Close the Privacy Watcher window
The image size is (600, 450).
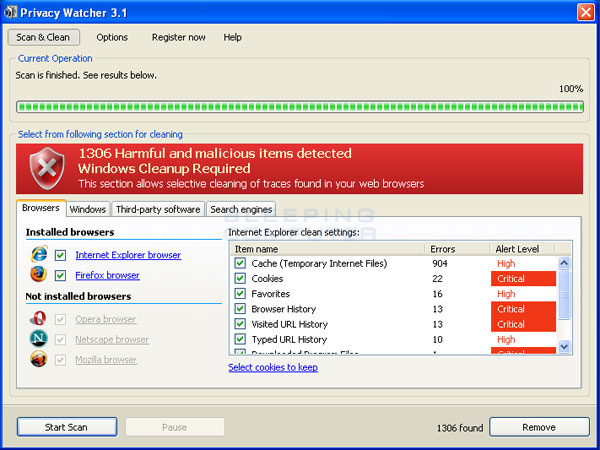[x=586, y=12]
